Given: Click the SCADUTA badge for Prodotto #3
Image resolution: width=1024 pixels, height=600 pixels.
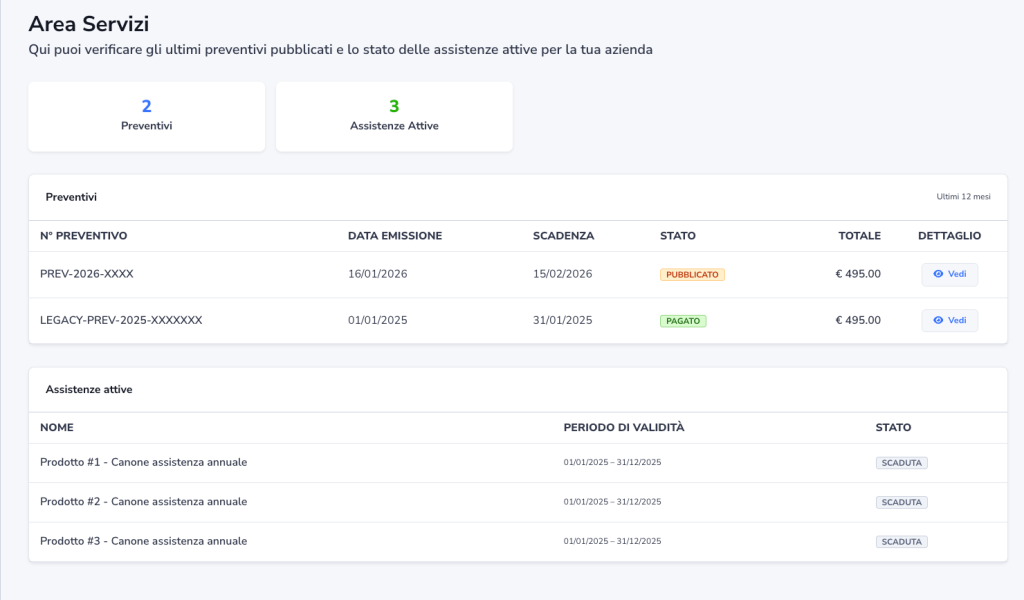Looking at the screenshot, I should (901, 542).
